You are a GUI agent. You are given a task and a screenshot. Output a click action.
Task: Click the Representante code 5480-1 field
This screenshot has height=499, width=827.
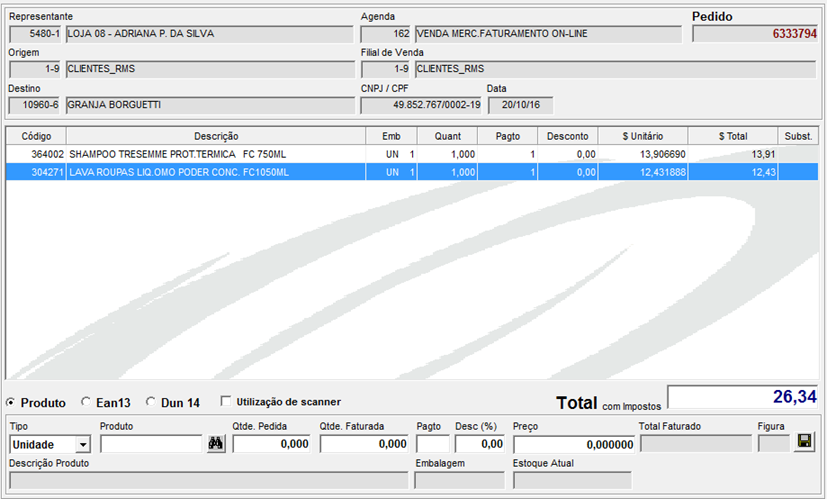click(35, 34)
